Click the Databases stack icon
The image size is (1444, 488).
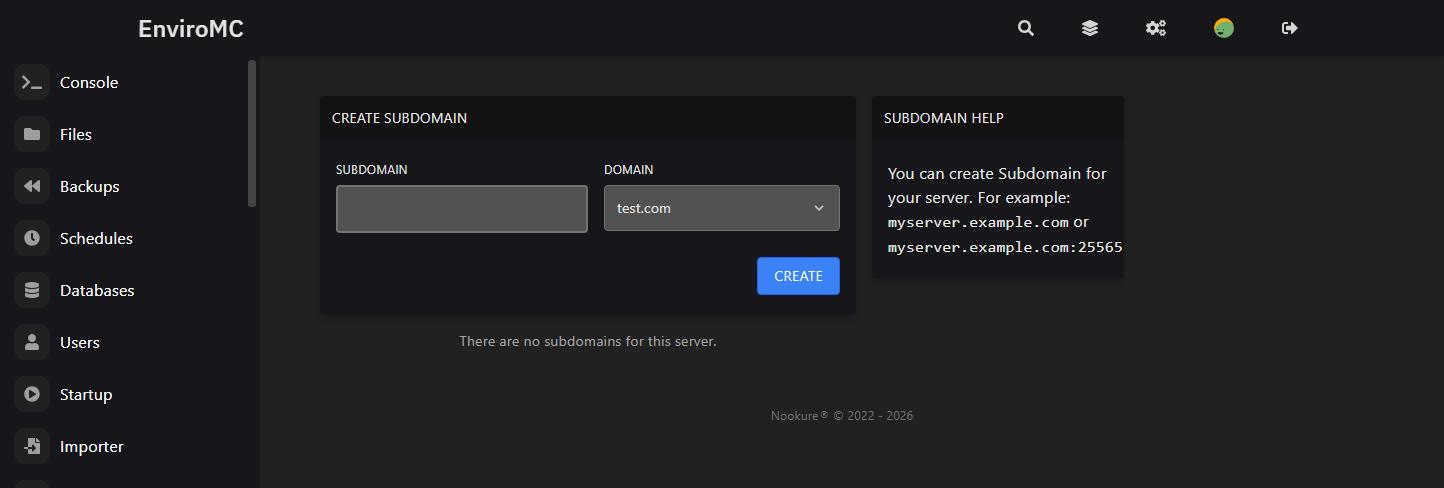pyautogui.click(x=32, y=290)
